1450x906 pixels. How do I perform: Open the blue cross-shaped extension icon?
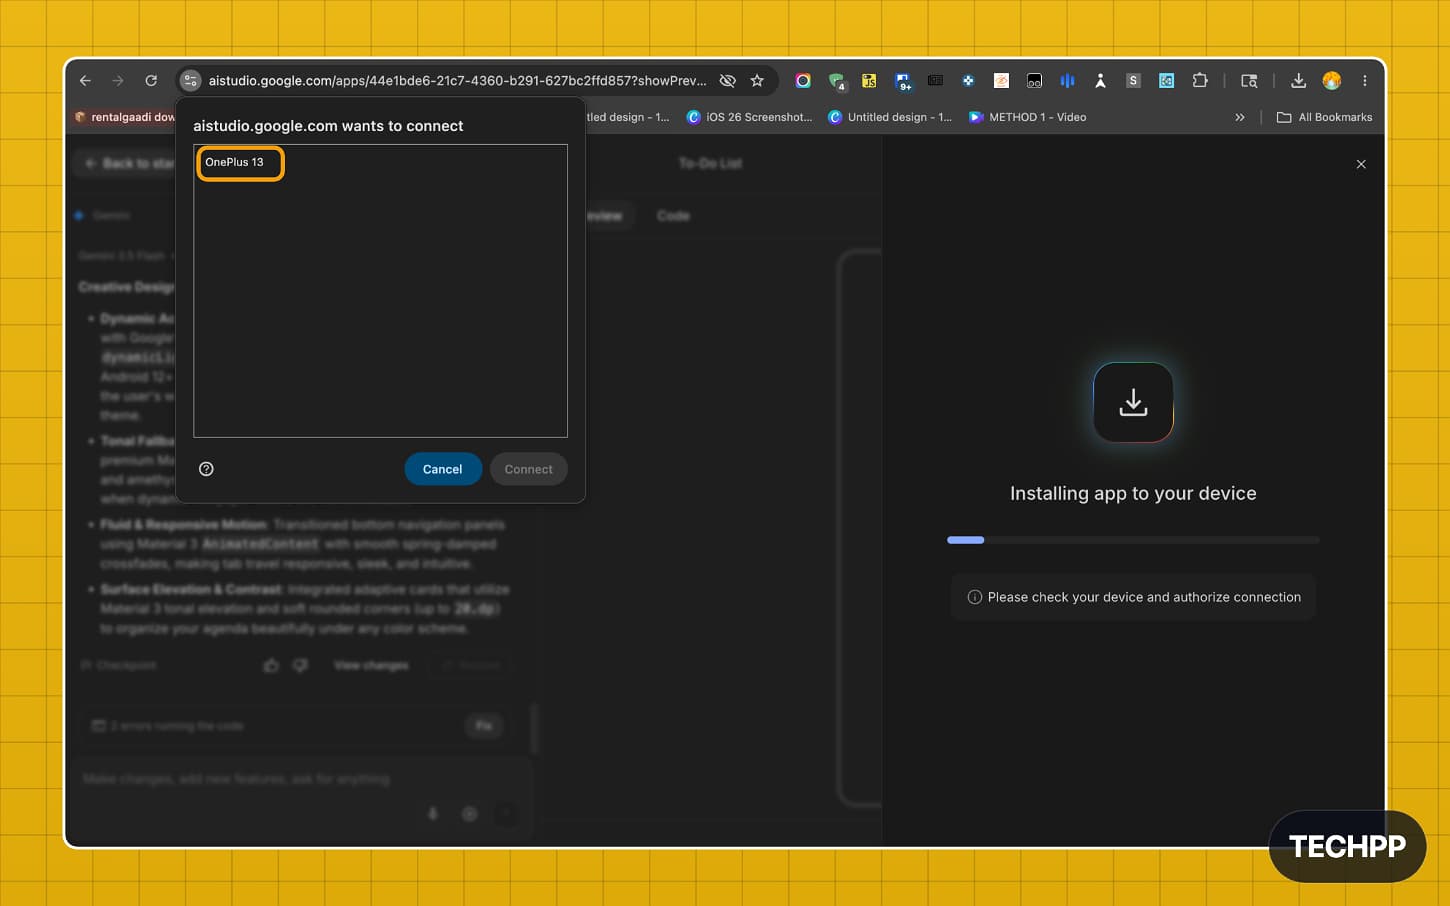968,81
